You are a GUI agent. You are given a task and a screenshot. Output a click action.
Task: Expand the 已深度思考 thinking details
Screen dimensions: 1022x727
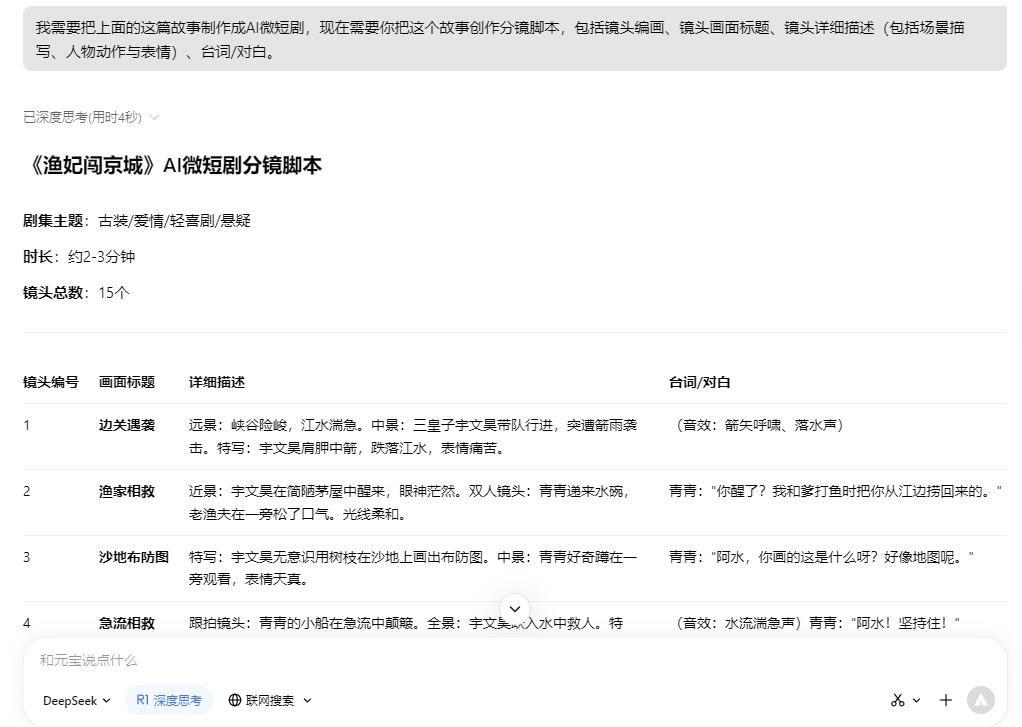coord(91,117)
